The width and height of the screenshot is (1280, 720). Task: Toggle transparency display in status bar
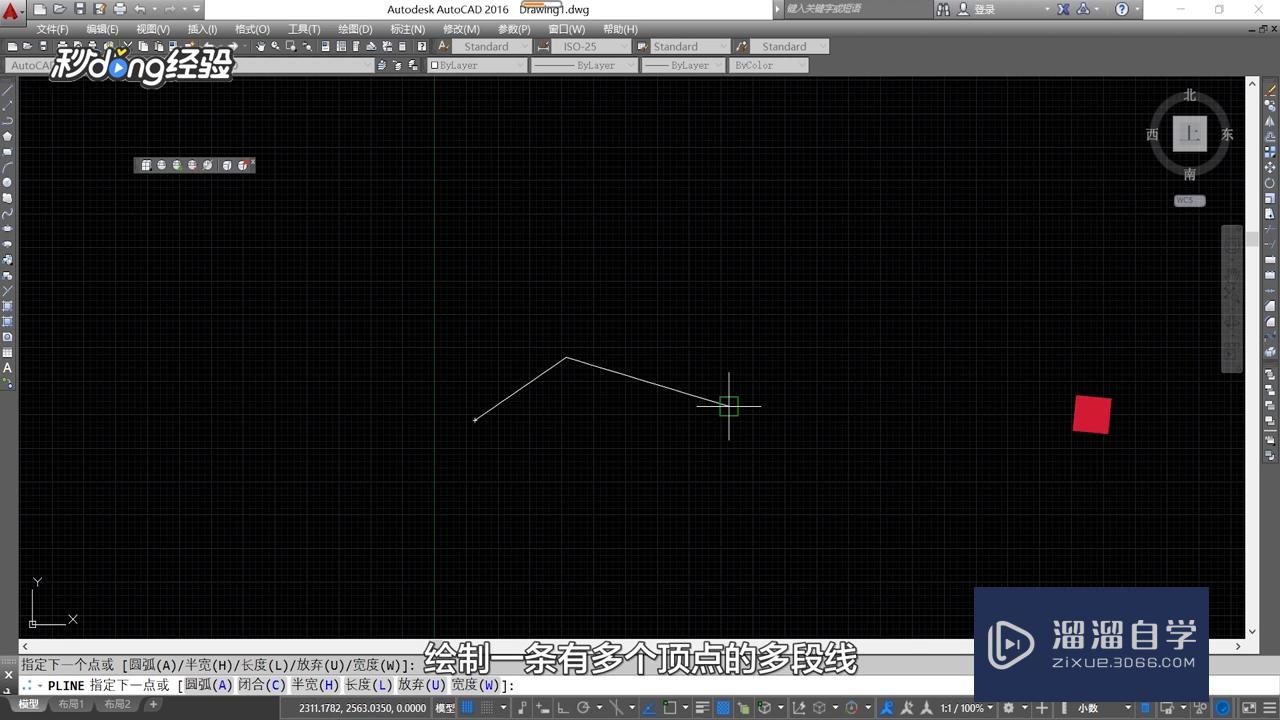pyautogui.click(x=722, y=708)
